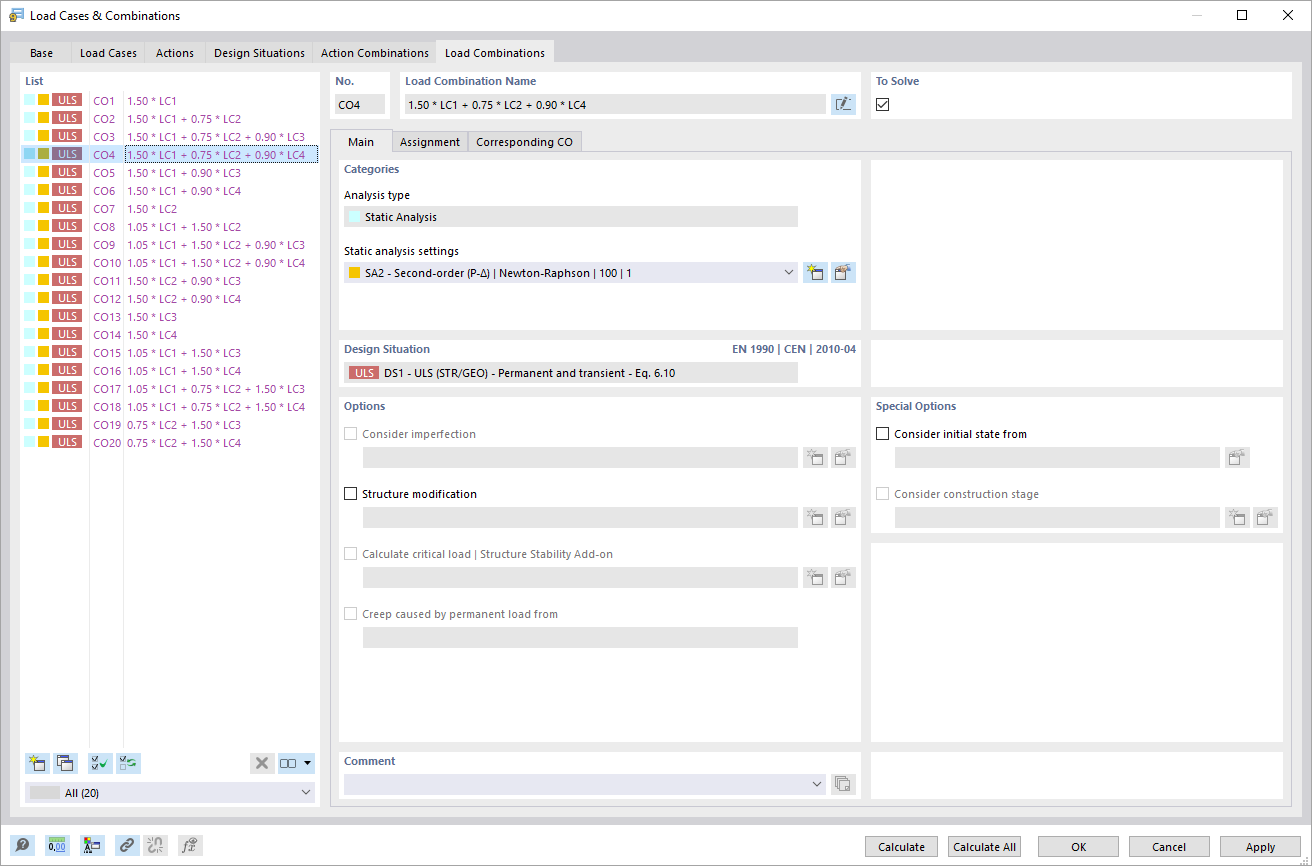
Task: Enable Structure modification
Action: point(350,493)
